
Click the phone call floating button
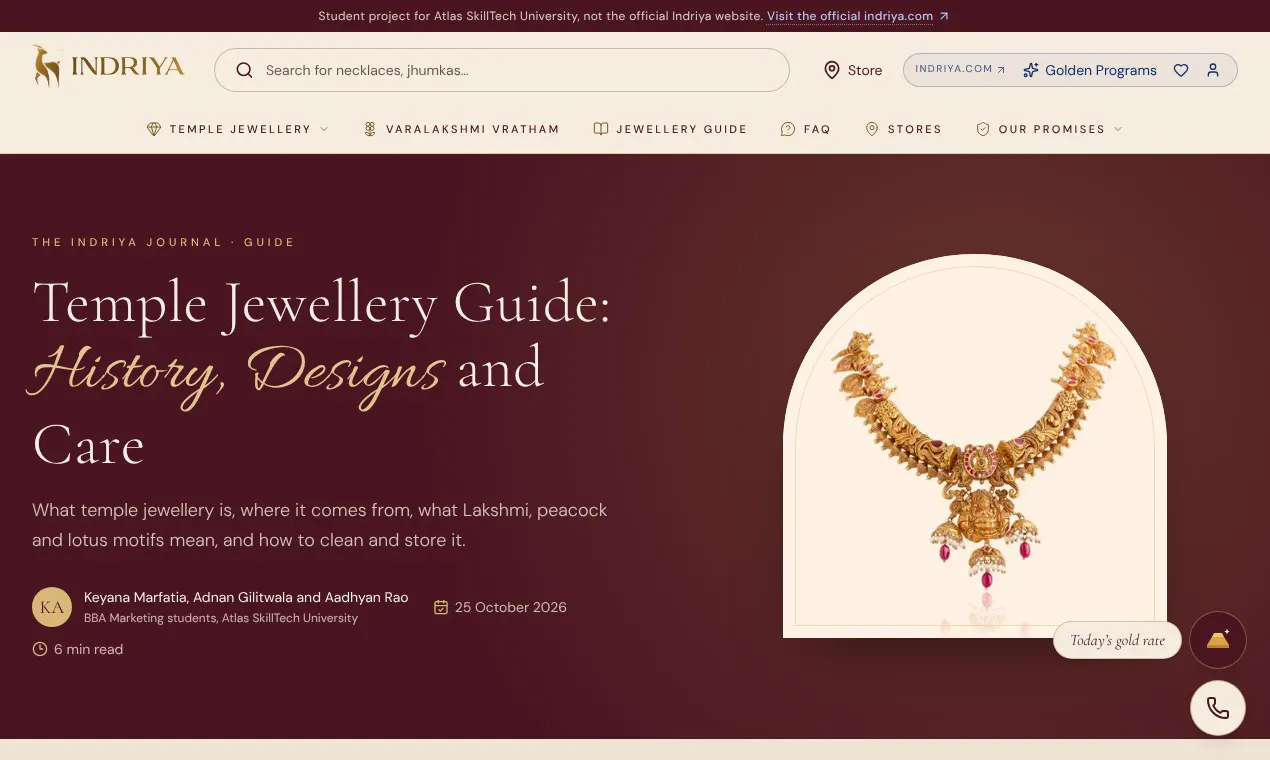pyautogui.click(x=1218, y=708)
